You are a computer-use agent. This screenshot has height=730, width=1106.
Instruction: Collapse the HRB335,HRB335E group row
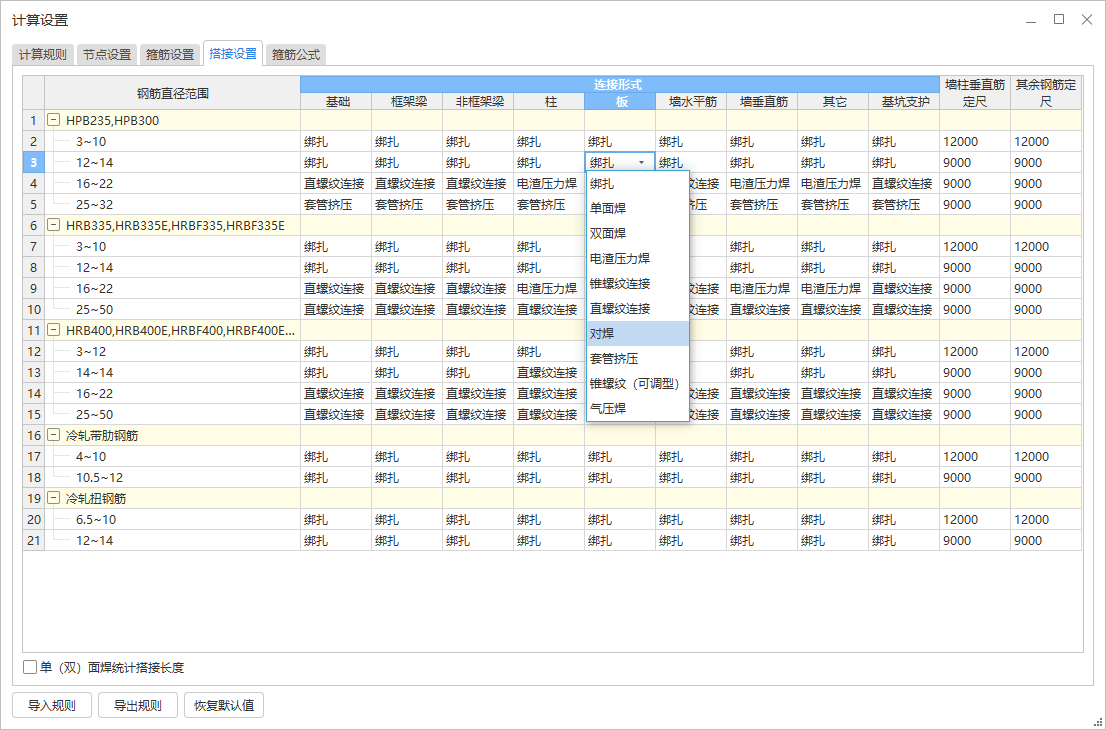point(55,225)
